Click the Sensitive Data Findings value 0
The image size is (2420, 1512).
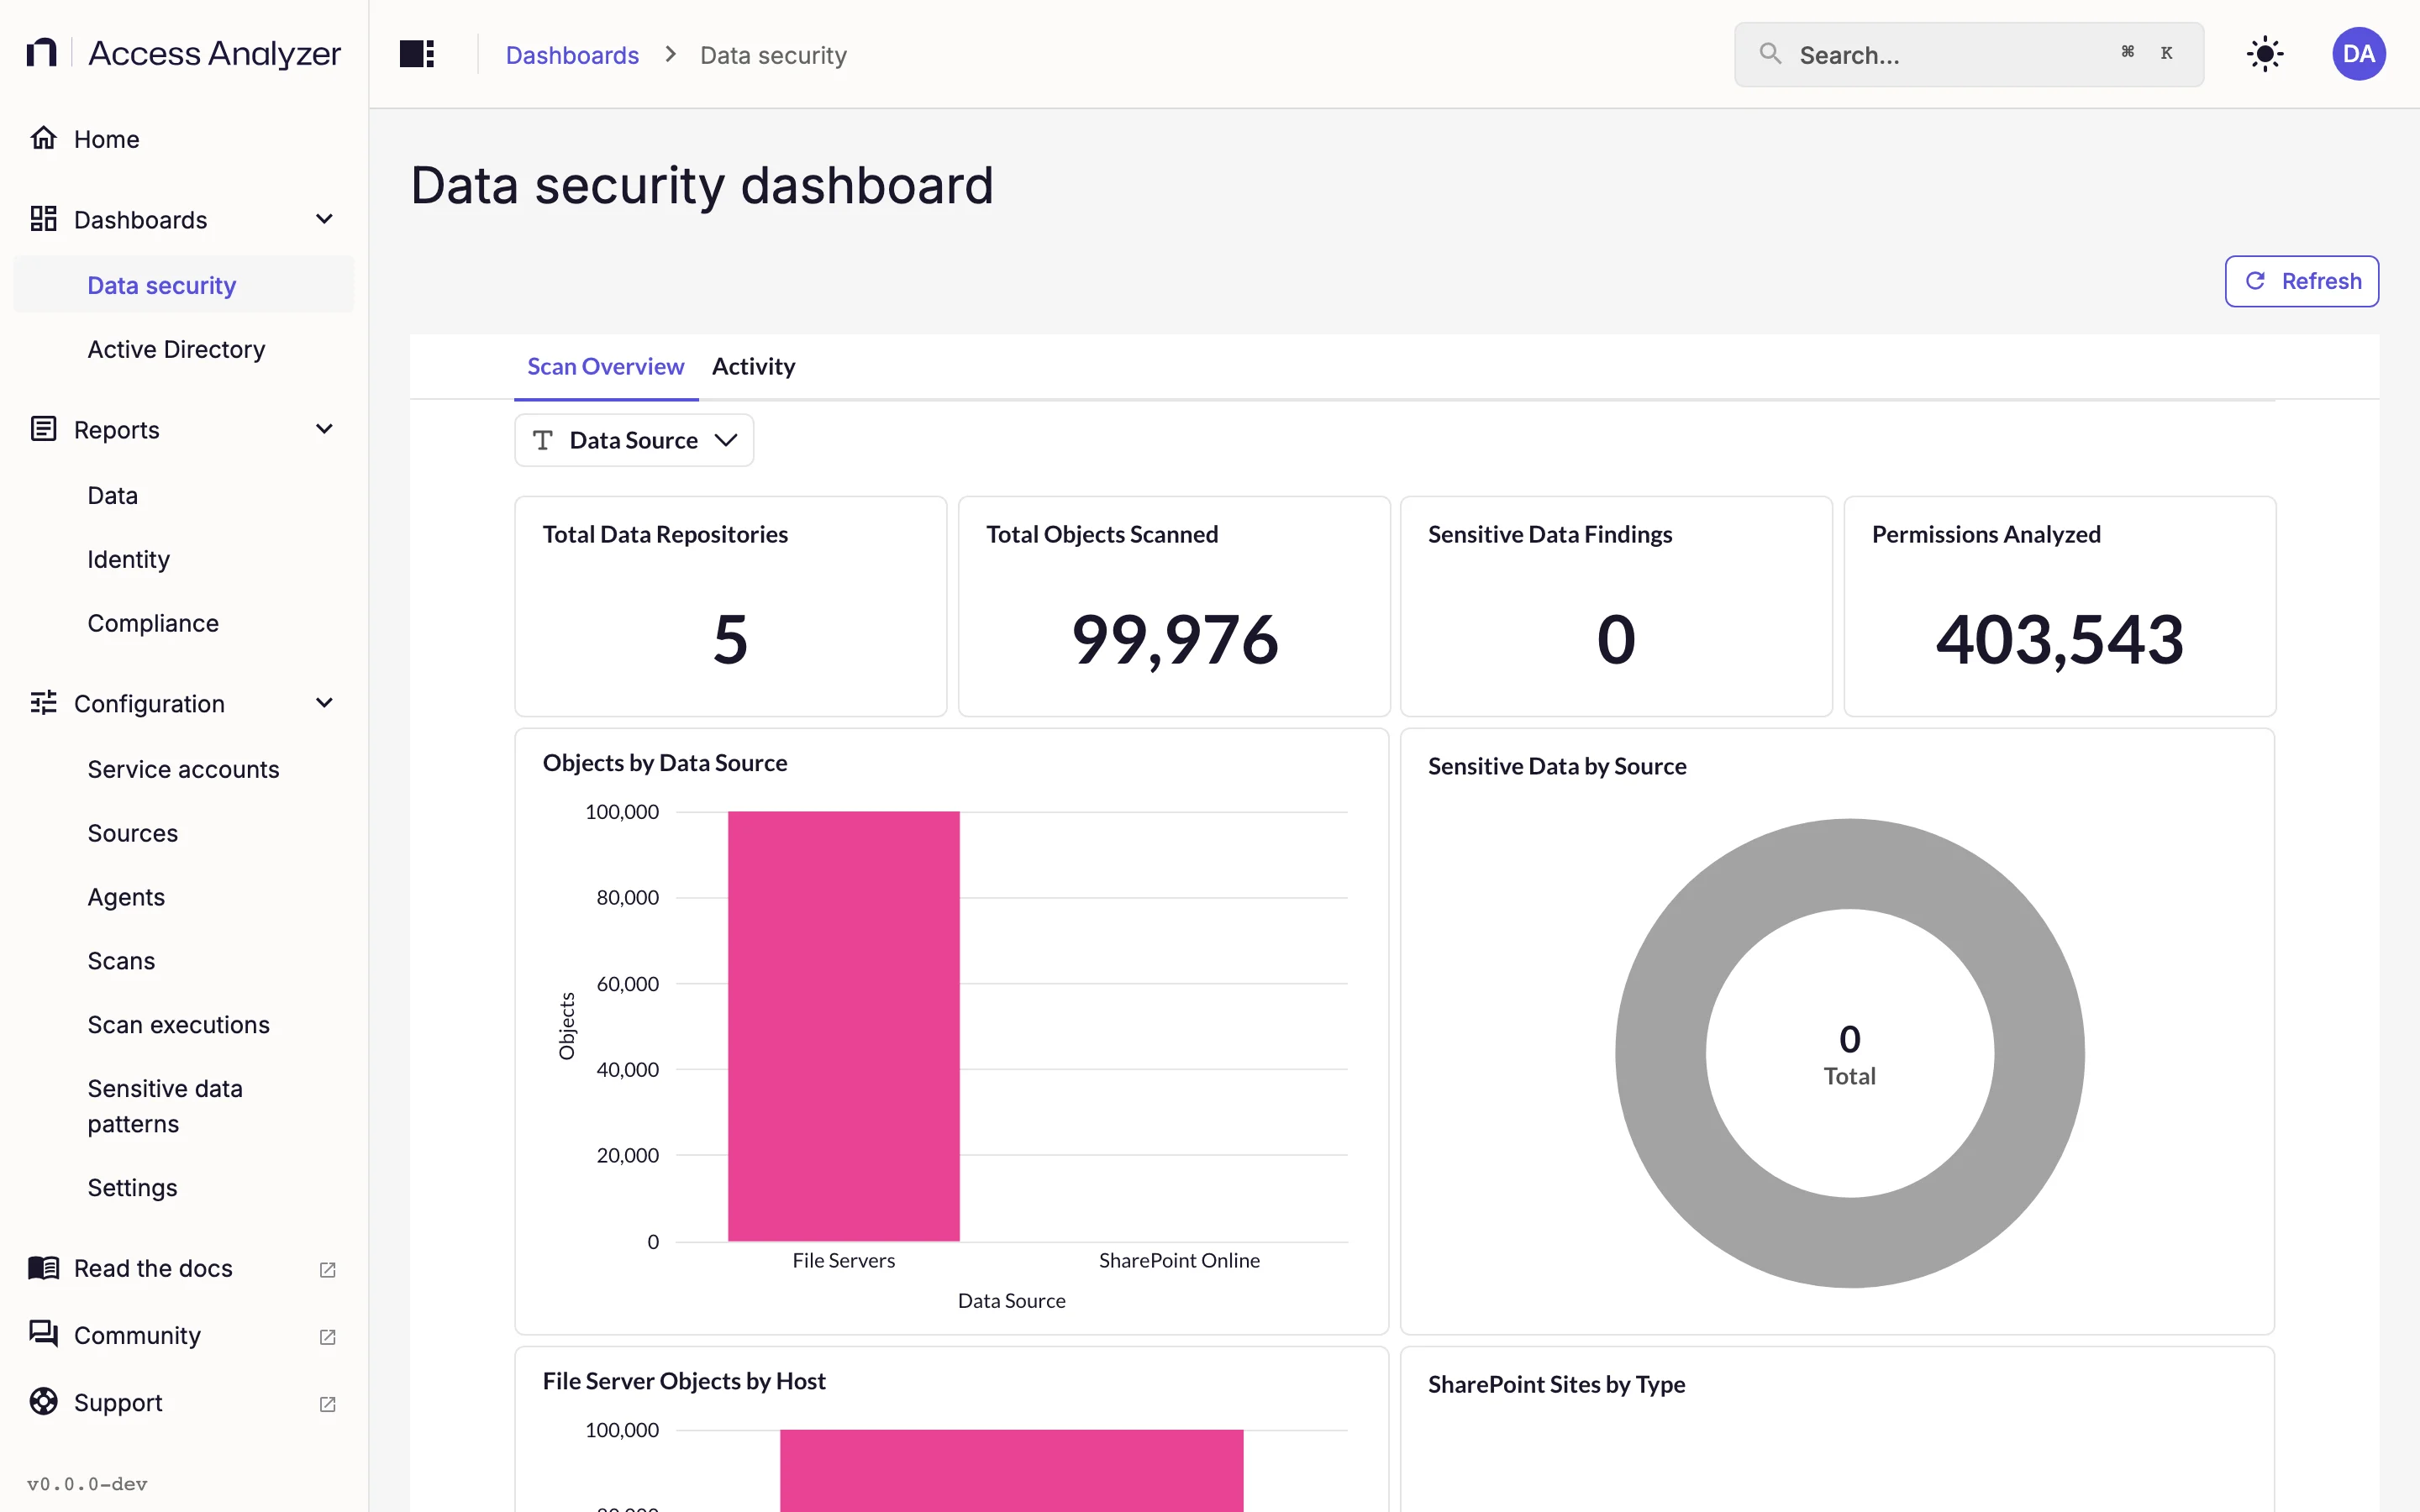pos(1616,639)
